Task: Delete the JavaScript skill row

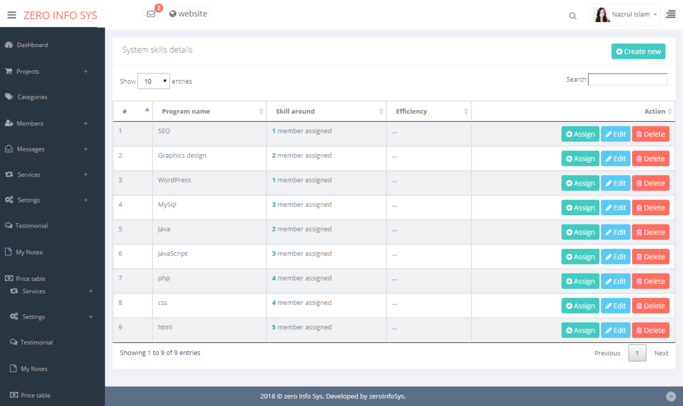Action: point(650,256)
